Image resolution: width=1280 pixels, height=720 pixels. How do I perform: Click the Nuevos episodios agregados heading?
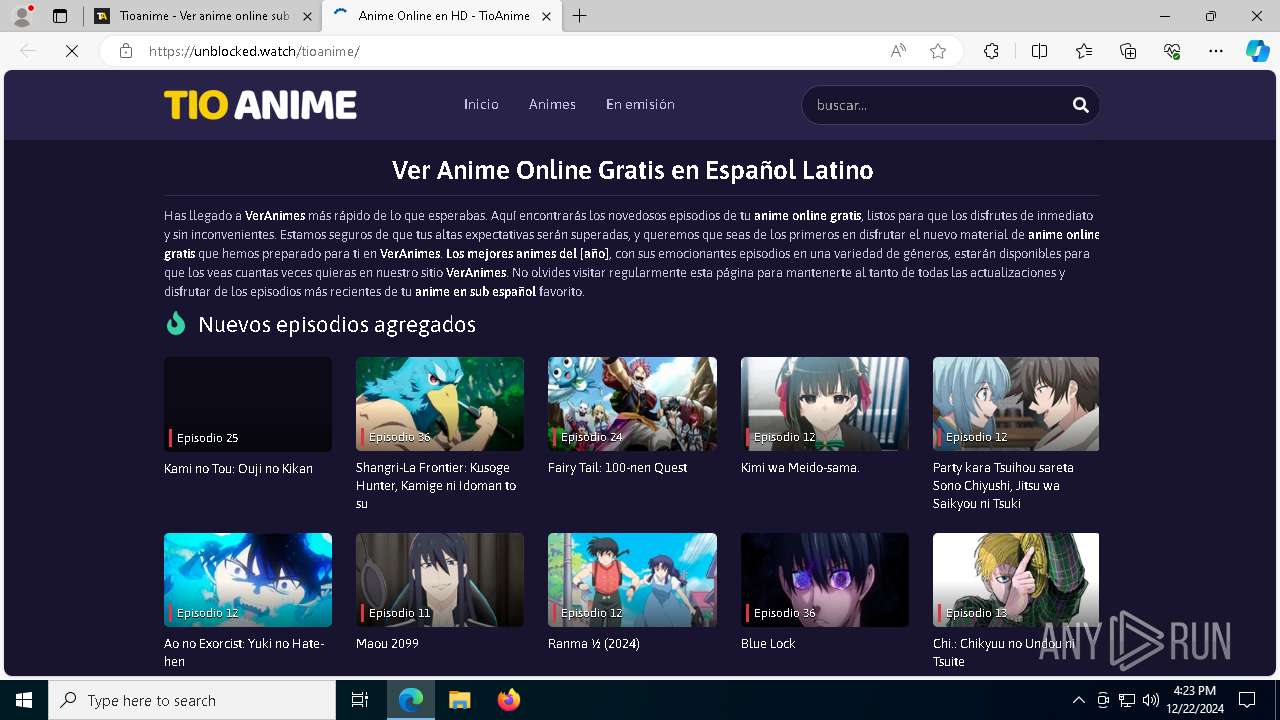[337, 324]
